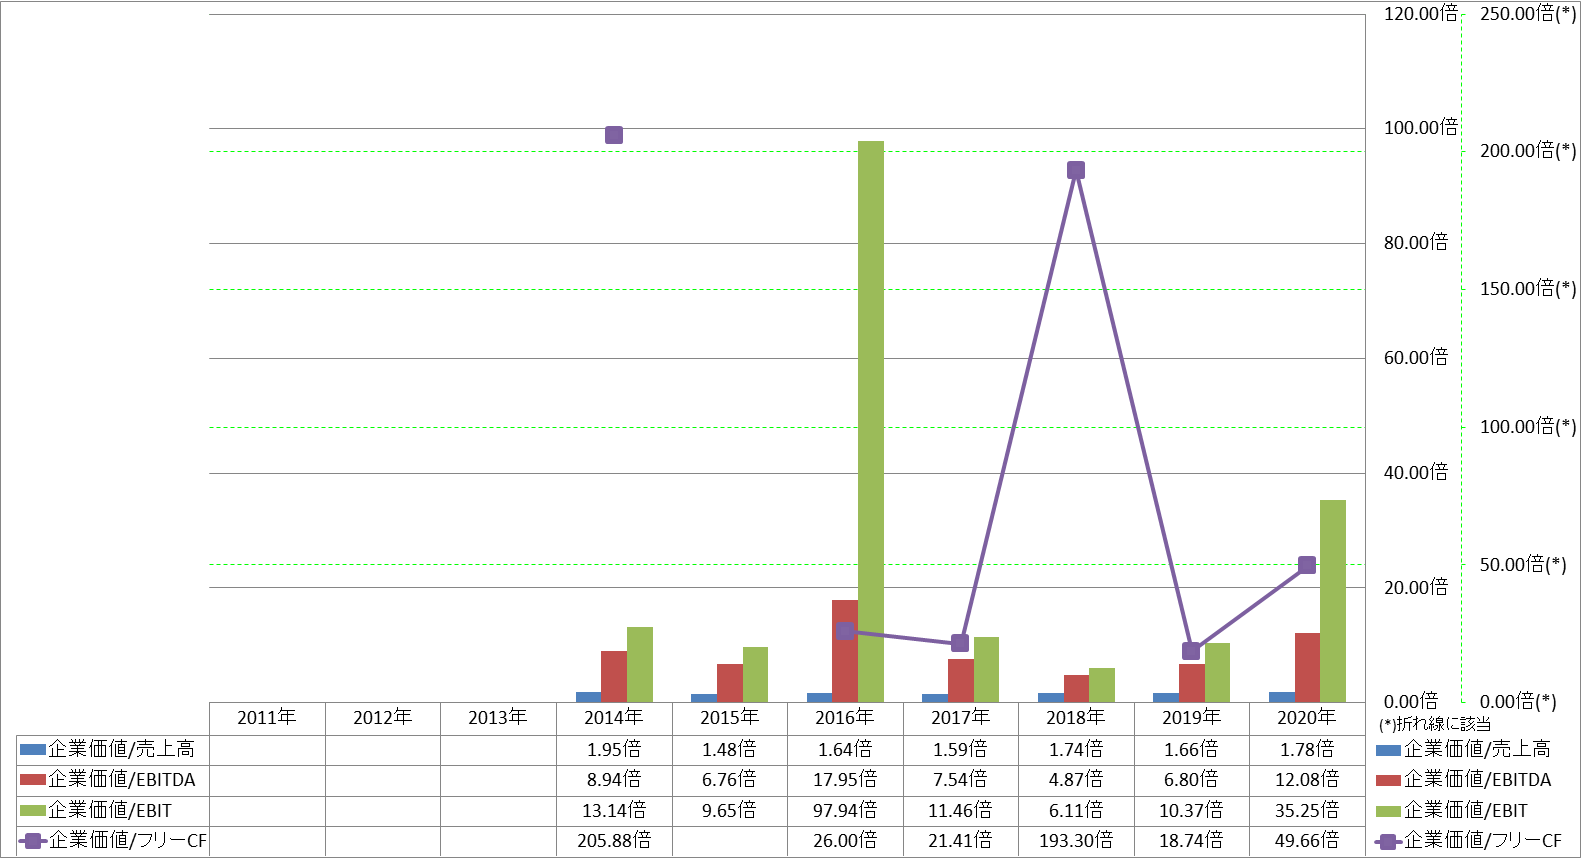Image resolution: width=1581 pixels, height=858 pixels.
Task: Click the 250.00倍(*) secondary axis label
Action: coord(1528,14)
